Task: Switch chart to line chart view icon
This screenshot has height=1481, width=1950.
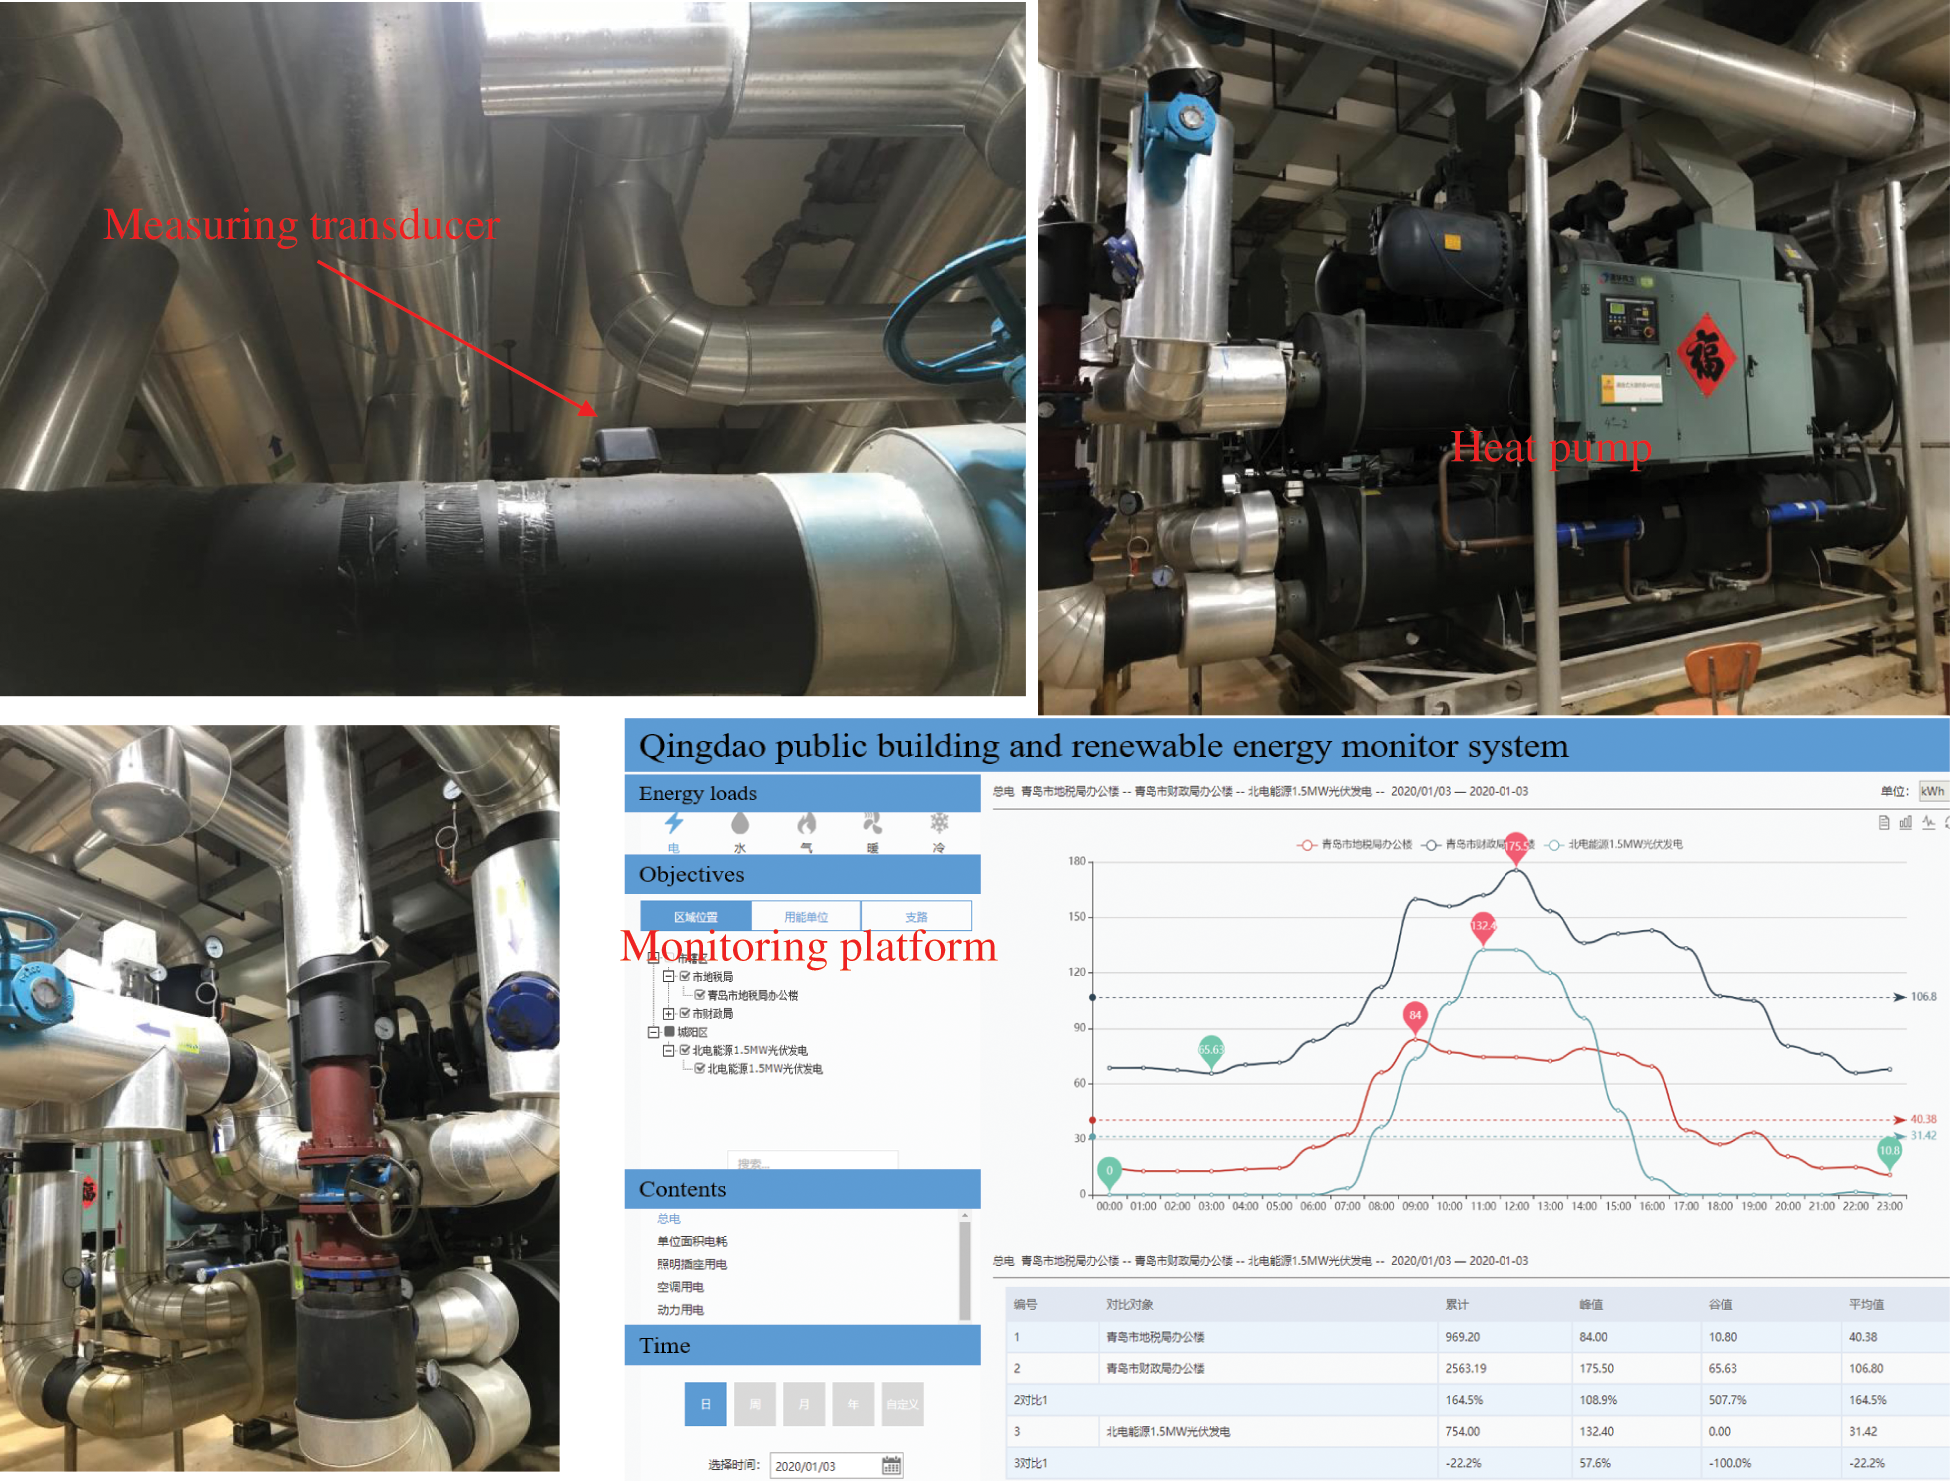Action: 1928,822
